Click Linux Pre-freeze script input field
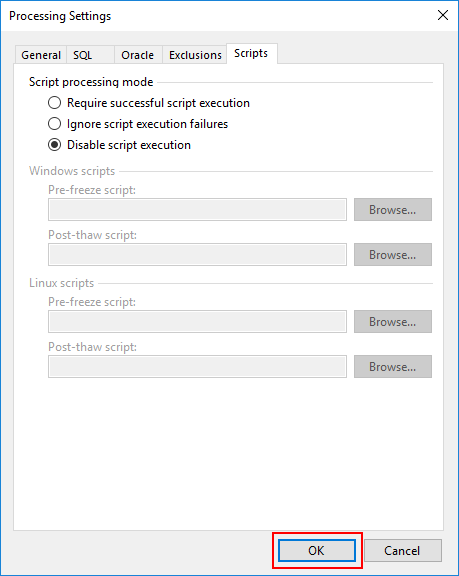 point(197,322)
